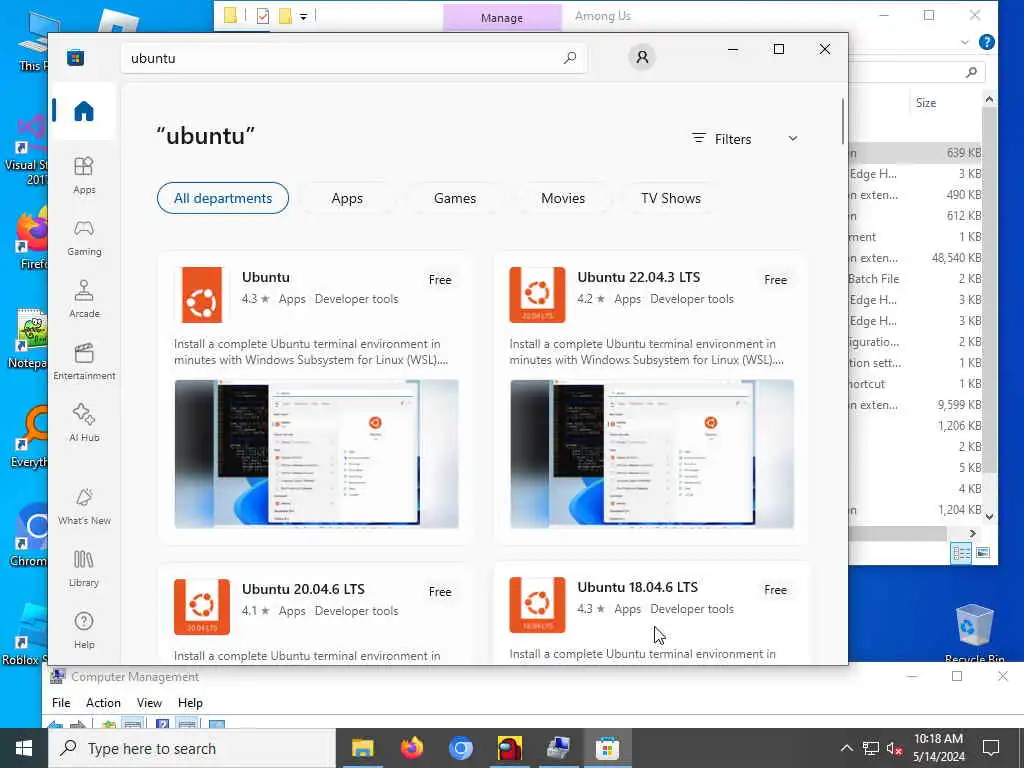This screenshot has height=768, width=1024.
Task: Click the Ubuntu 20.04.6 LTS app icon
Action: pyautogui.click(x=202, y=607)
